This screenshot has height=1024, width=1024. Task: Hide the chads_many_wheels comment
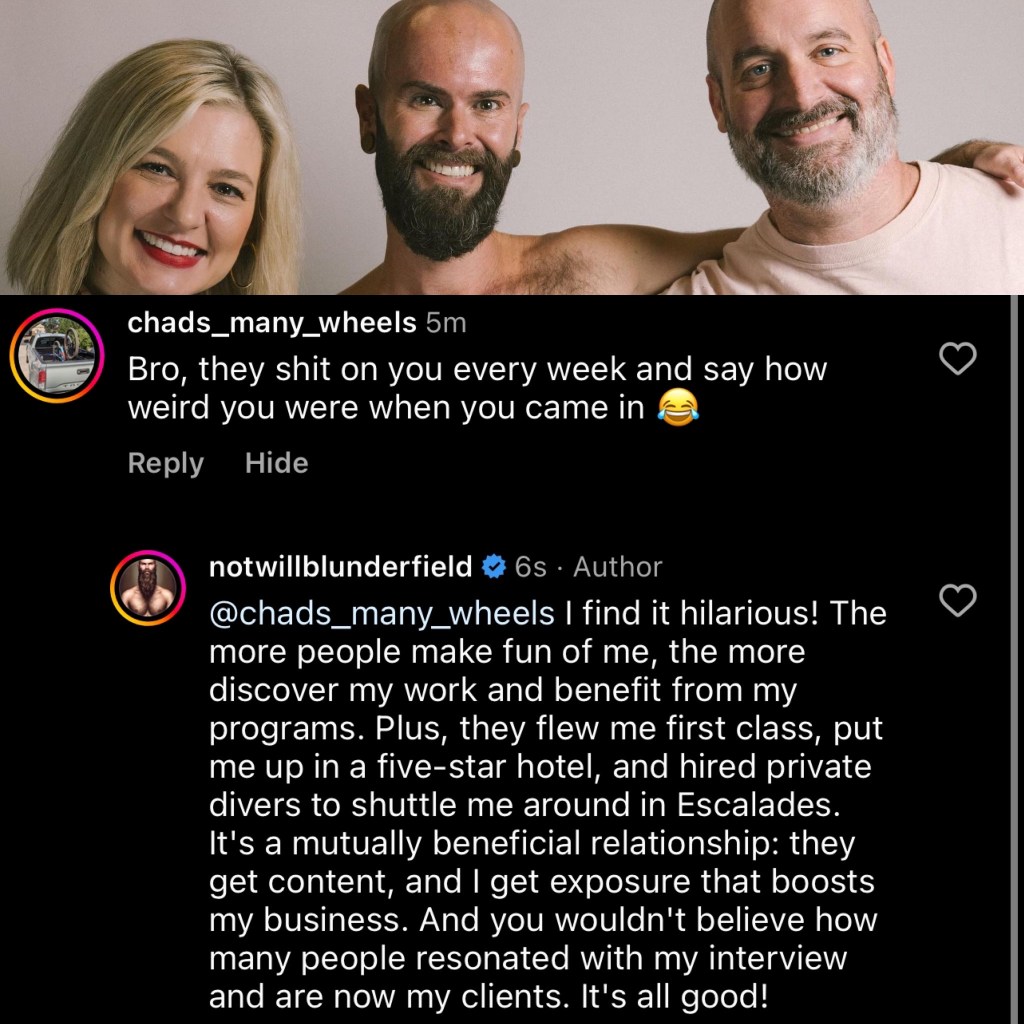pos(276,463)
